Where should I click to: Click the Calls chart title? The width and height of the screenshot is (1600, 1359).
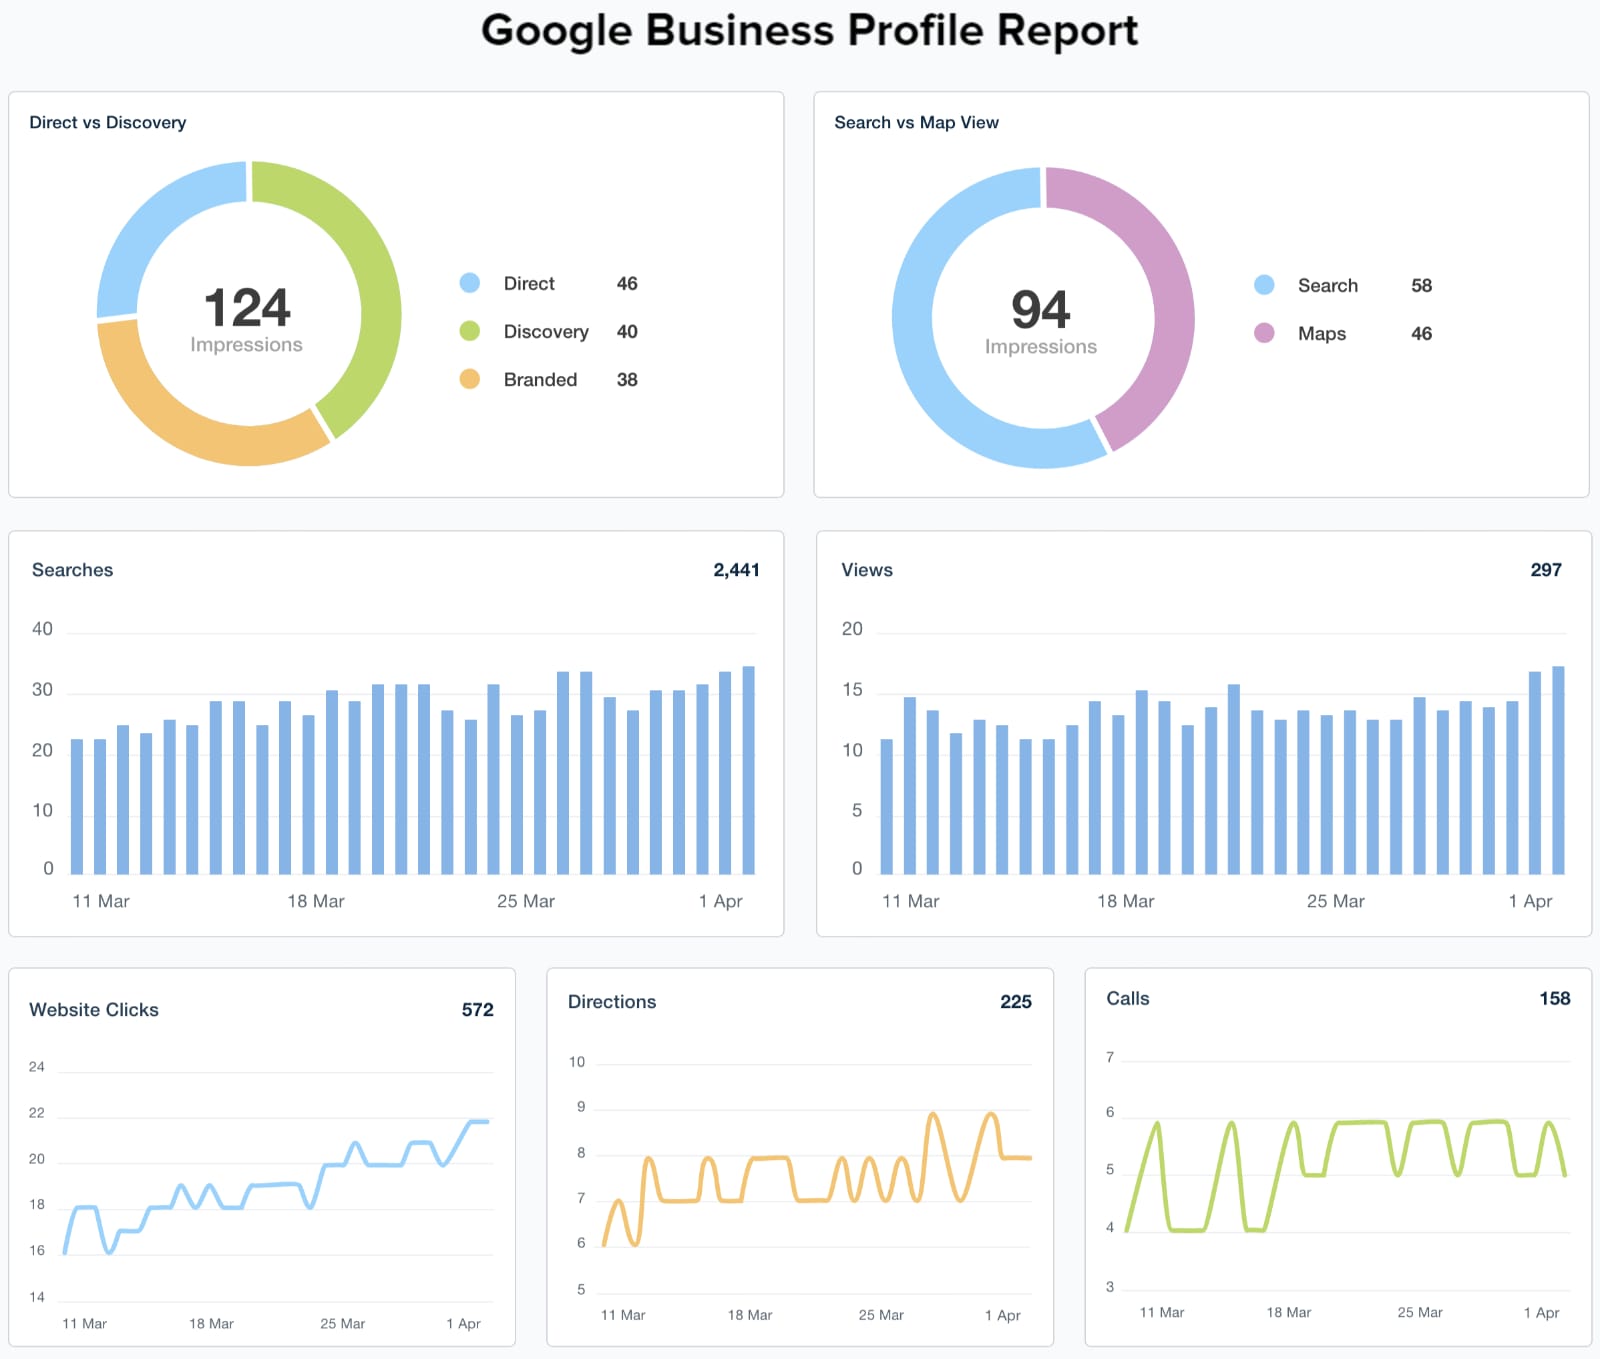click(1128, 999)
